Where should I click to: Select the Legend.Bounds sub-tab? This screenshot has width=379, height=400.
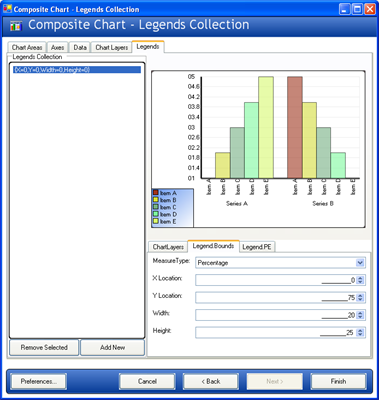point(213,246)
